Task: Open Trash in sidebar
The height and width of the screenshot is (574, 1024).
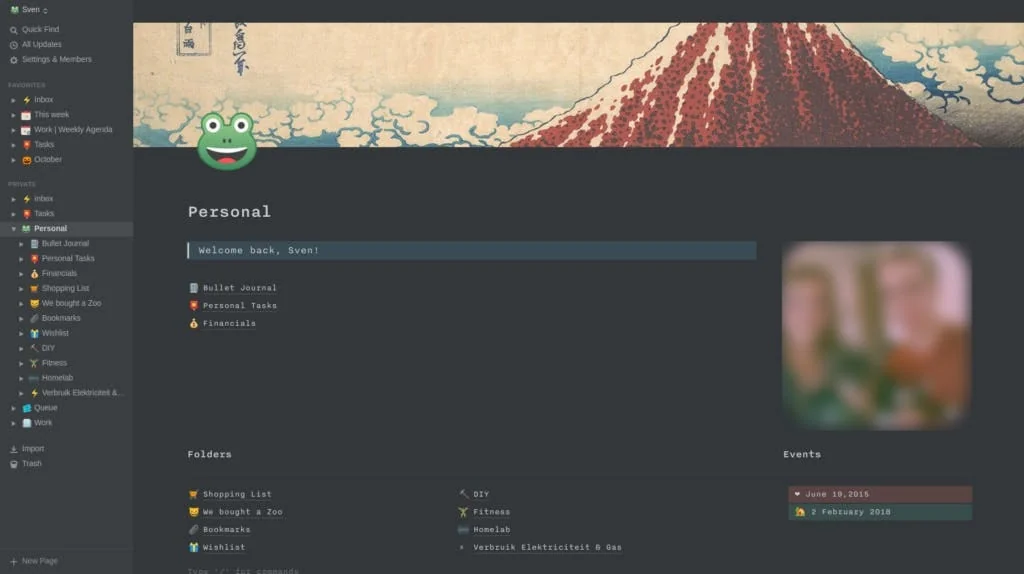Action: (x=31, y=464)
